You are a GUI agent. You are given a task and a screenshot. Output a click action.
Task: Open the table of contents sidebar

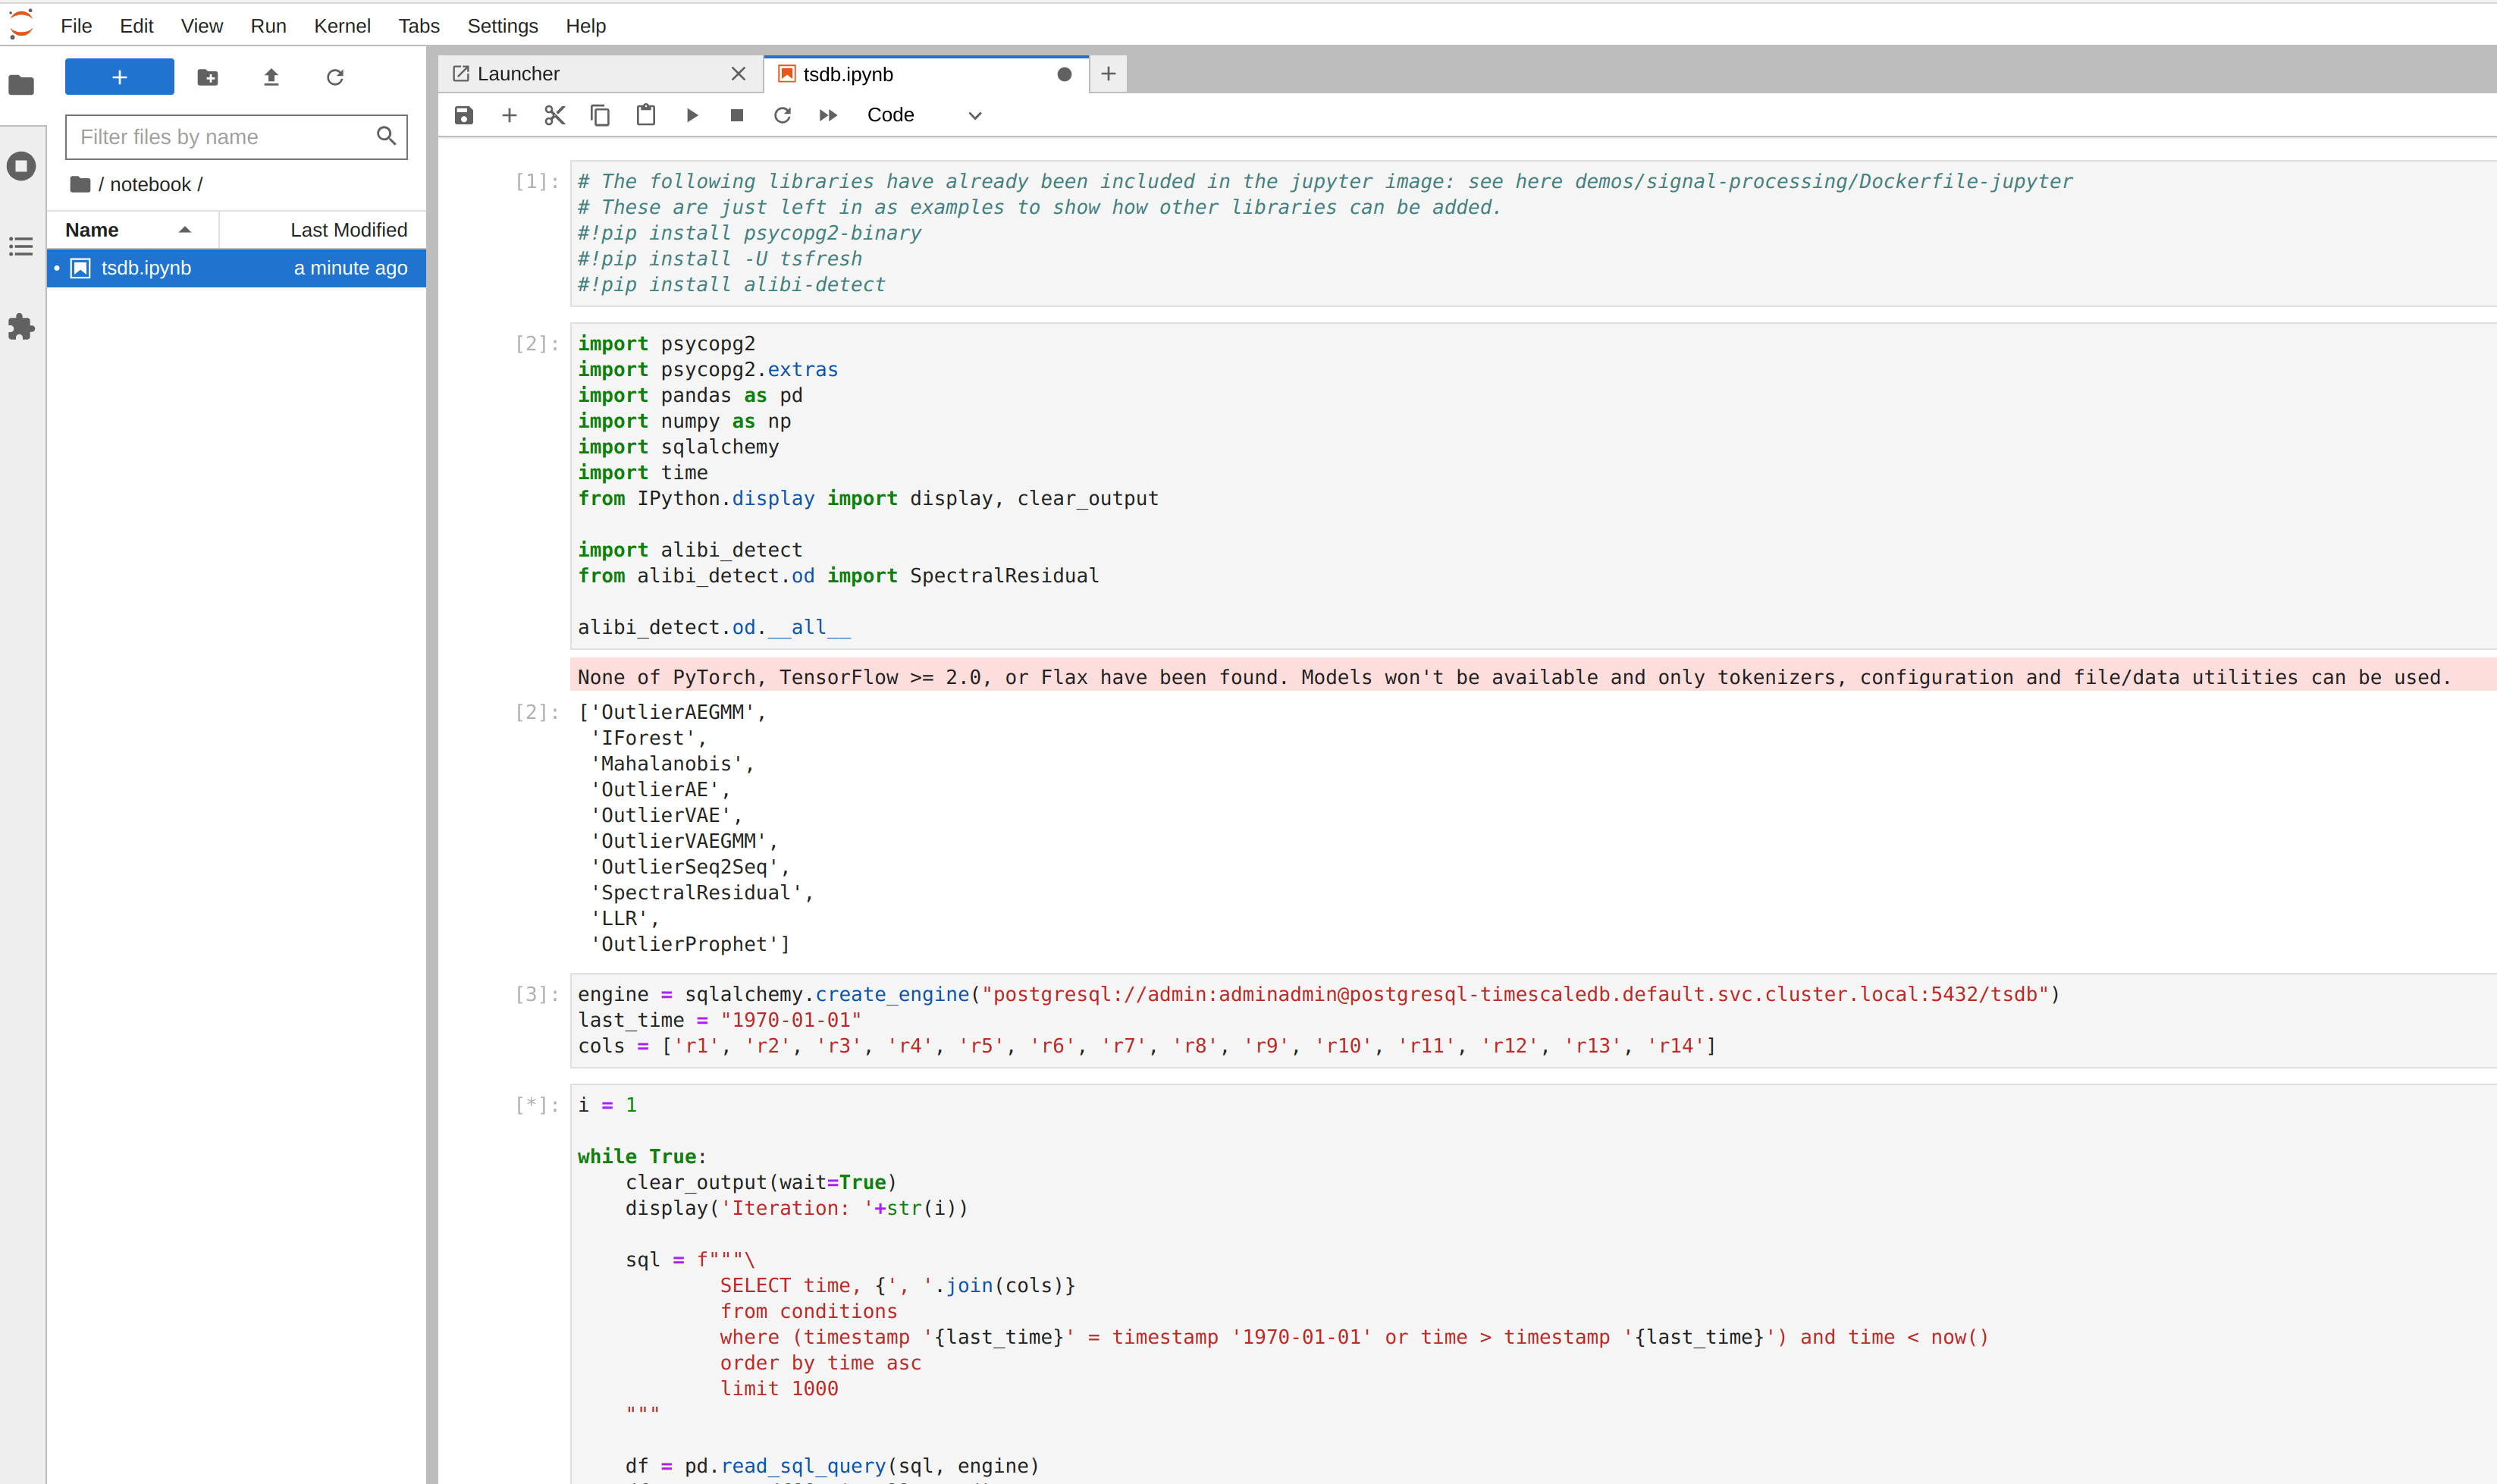(x=21, y=246)
